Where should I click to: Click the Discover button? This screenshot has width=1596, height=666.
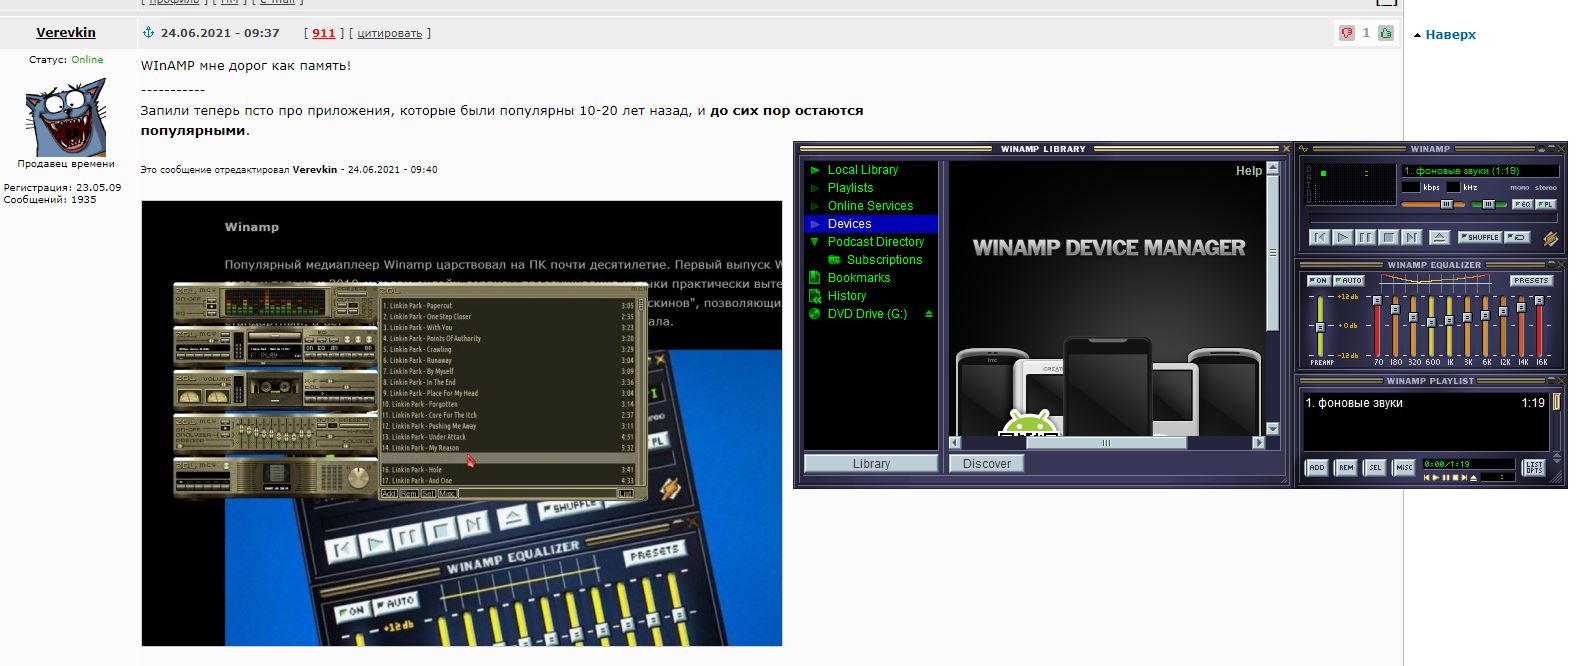(987, 464)
